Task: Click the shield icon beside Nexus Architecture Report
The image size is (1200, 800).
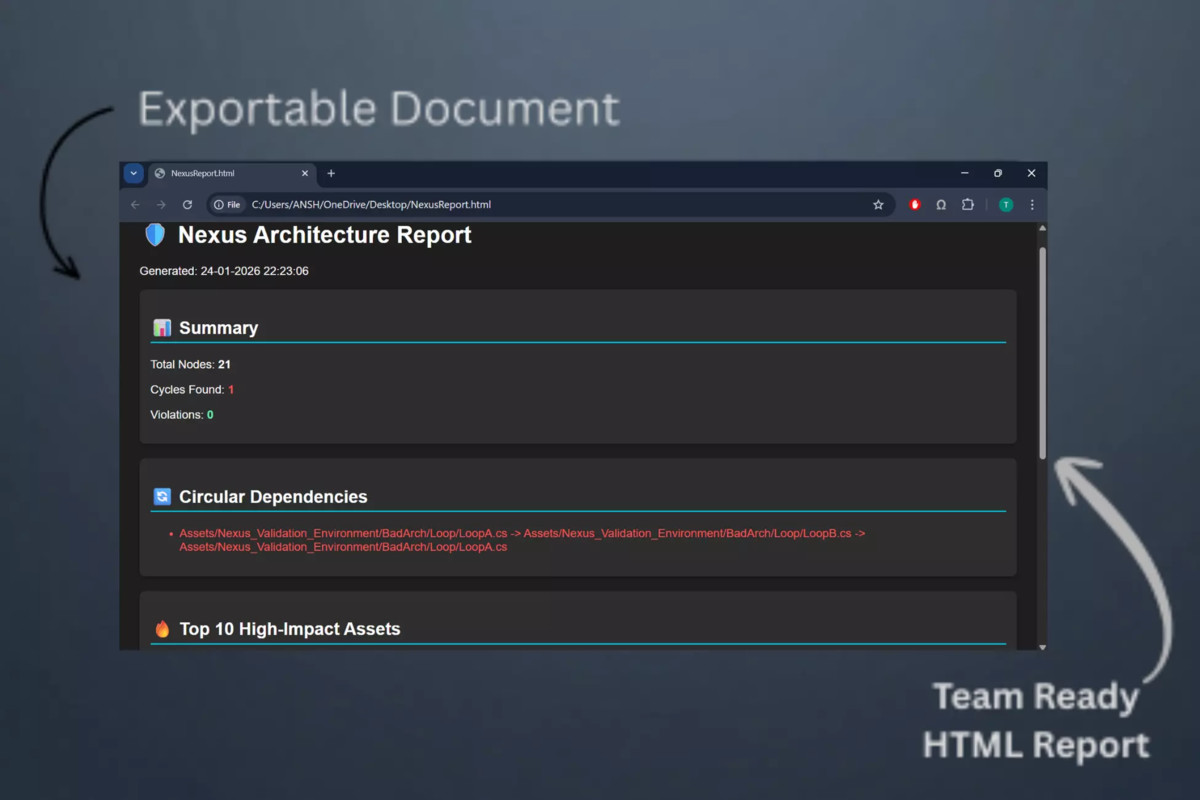Action: [155, 235]
